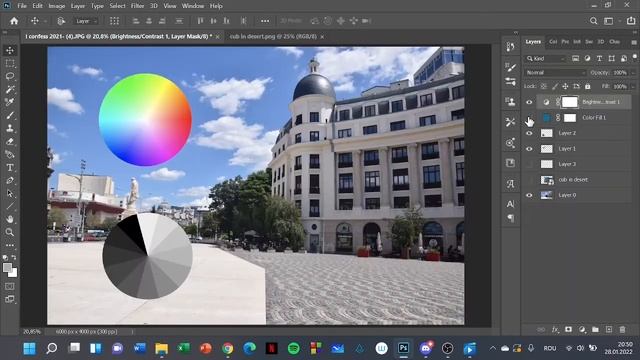Hide Layer 2 with eye icon
This screenshot has width=640, height=360.
[x=529, y=133]
